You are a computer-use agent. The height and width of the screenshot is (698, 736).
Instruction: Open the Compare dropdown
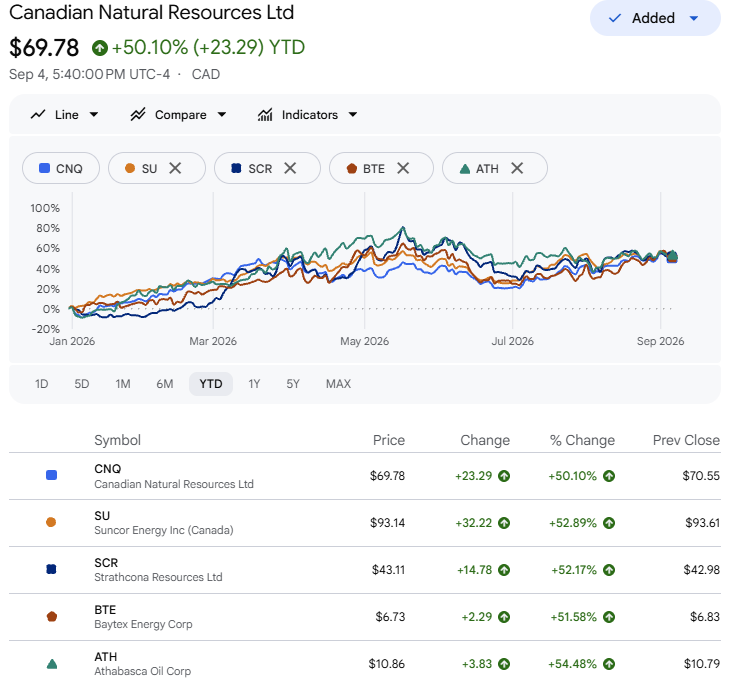tap(179, 115)
